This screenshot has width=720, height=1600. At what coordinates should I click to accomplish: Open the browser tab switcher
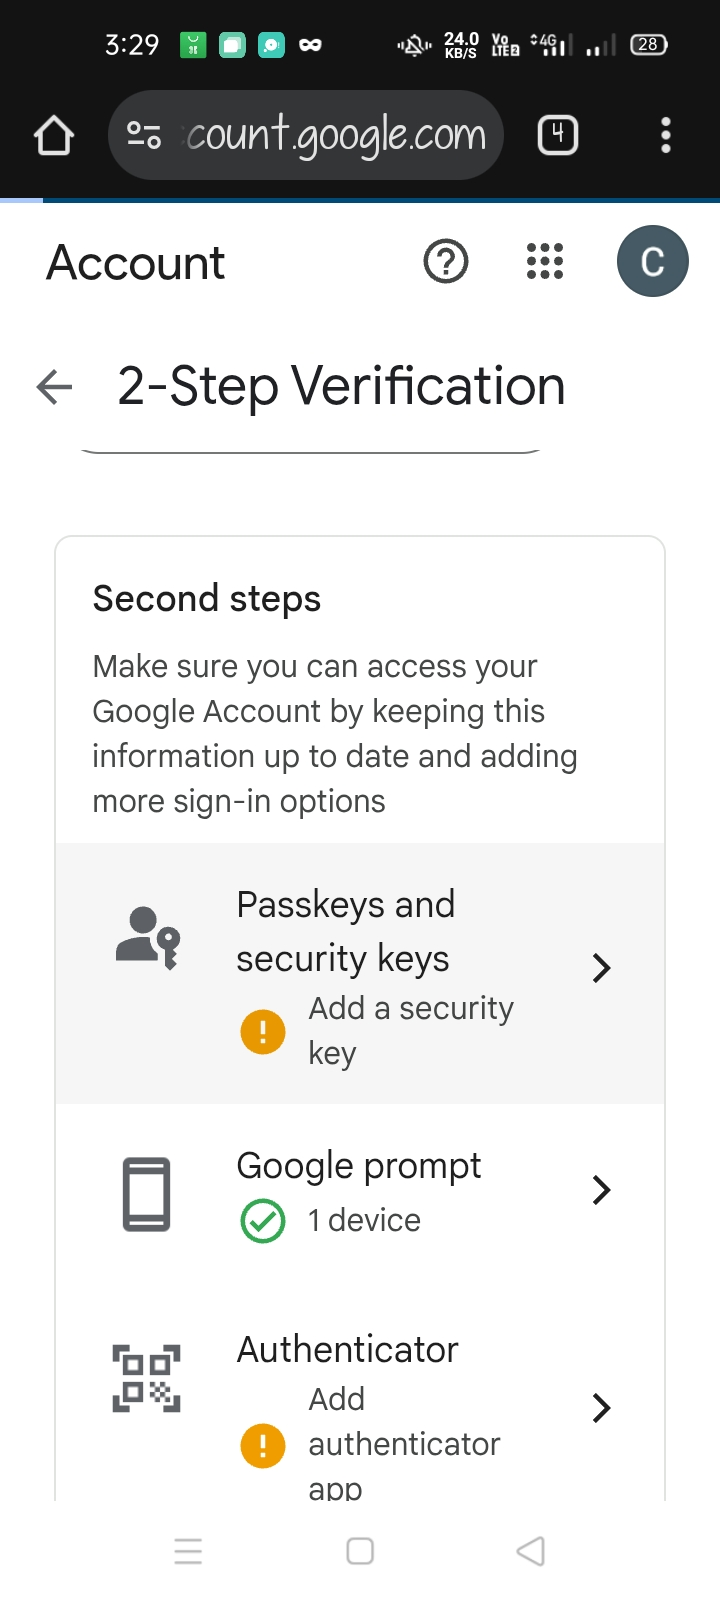[558, 135]
